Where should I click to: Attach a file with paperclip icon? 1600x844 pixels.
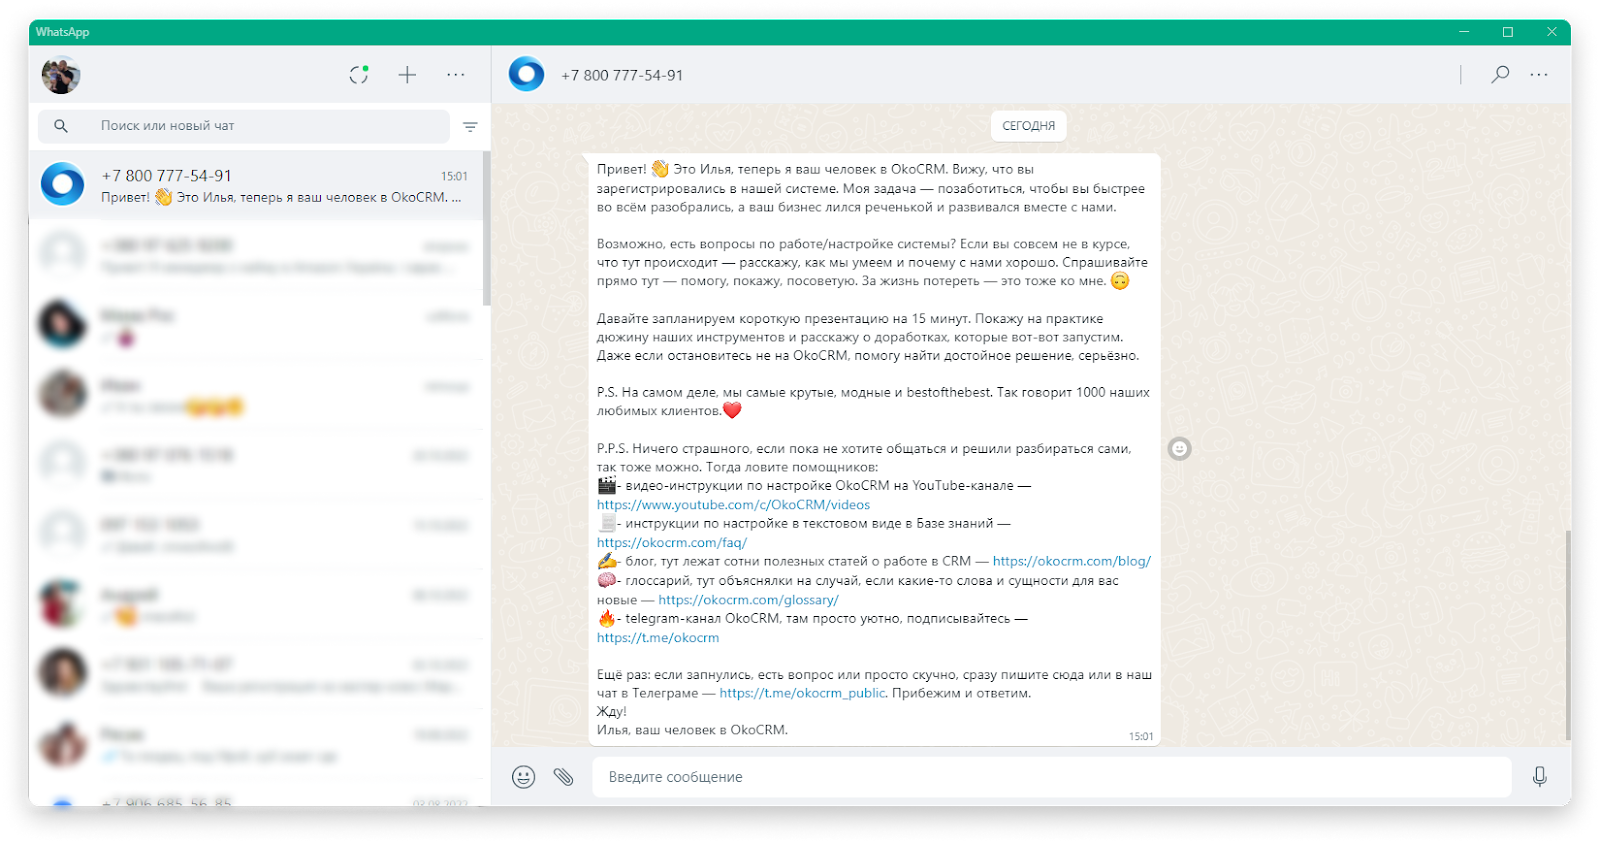[564, 777]
